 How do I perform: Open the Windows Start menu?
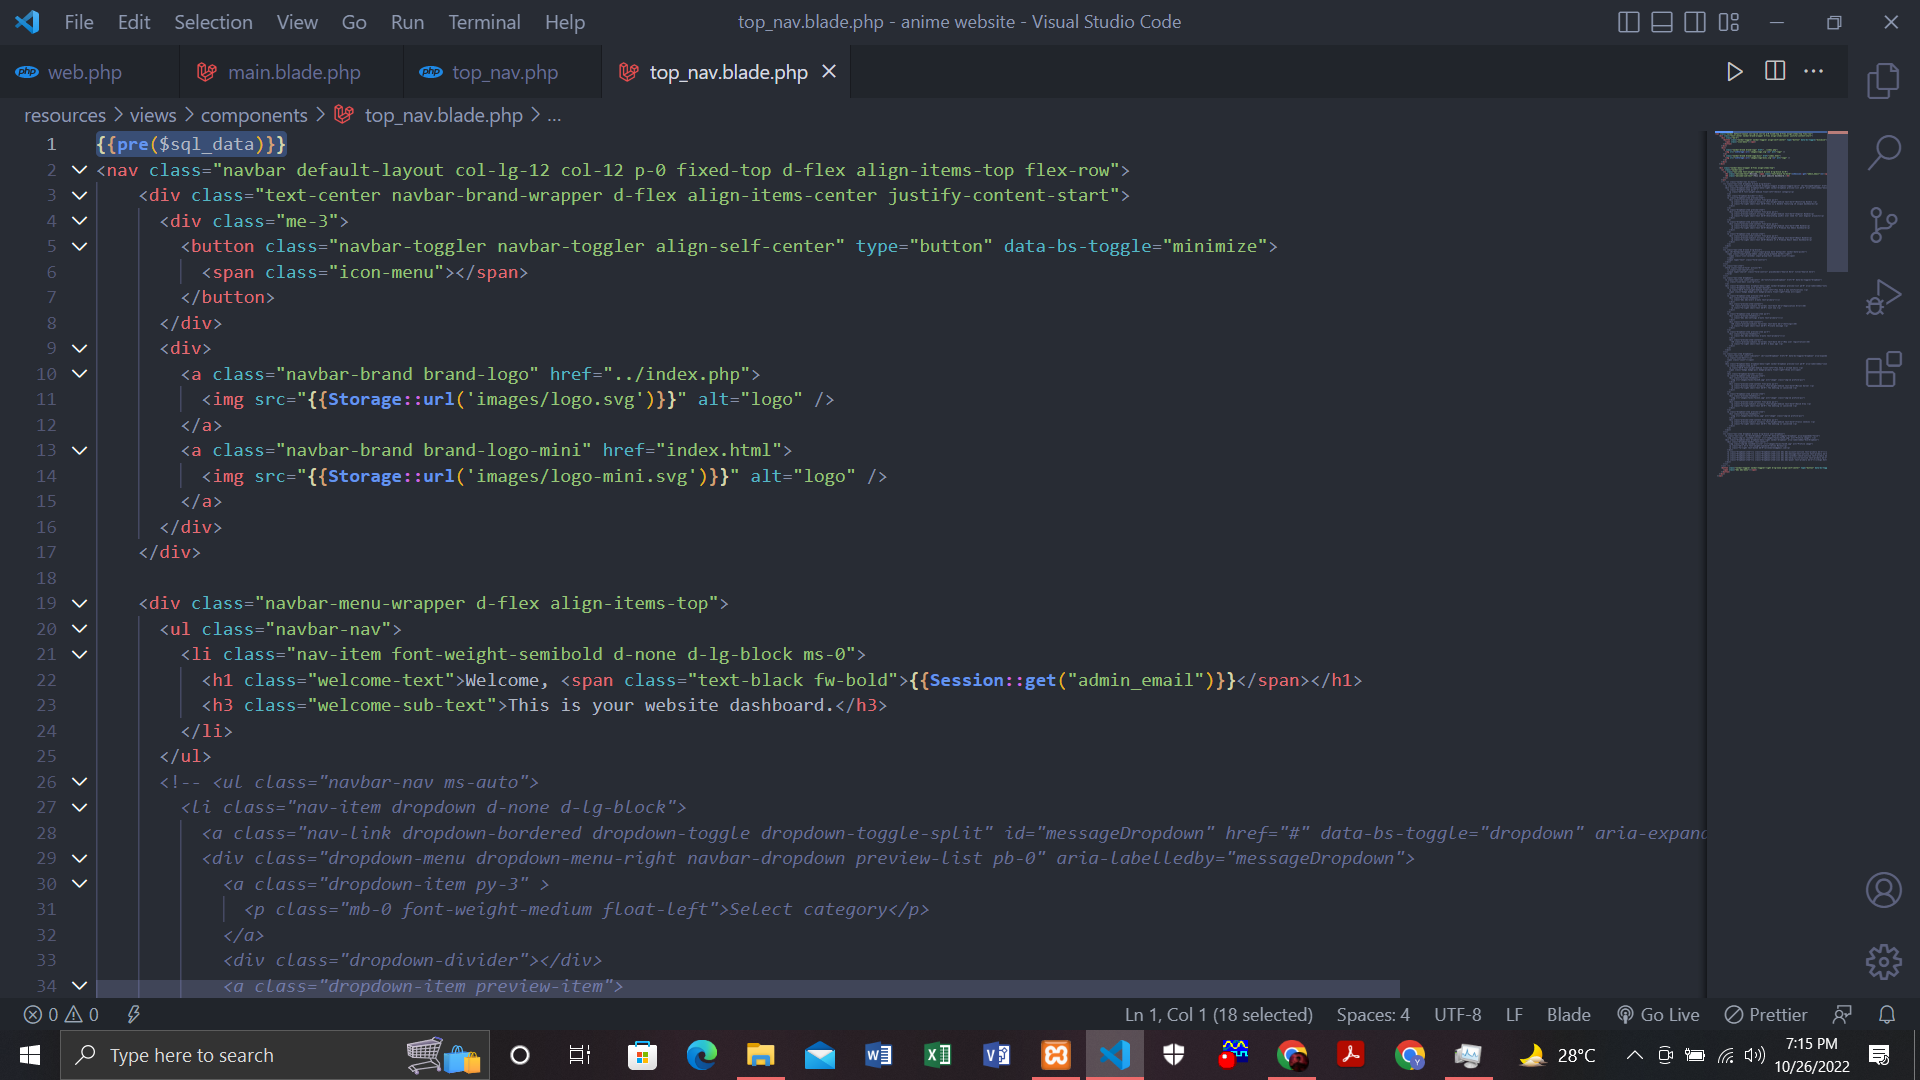30,1055
